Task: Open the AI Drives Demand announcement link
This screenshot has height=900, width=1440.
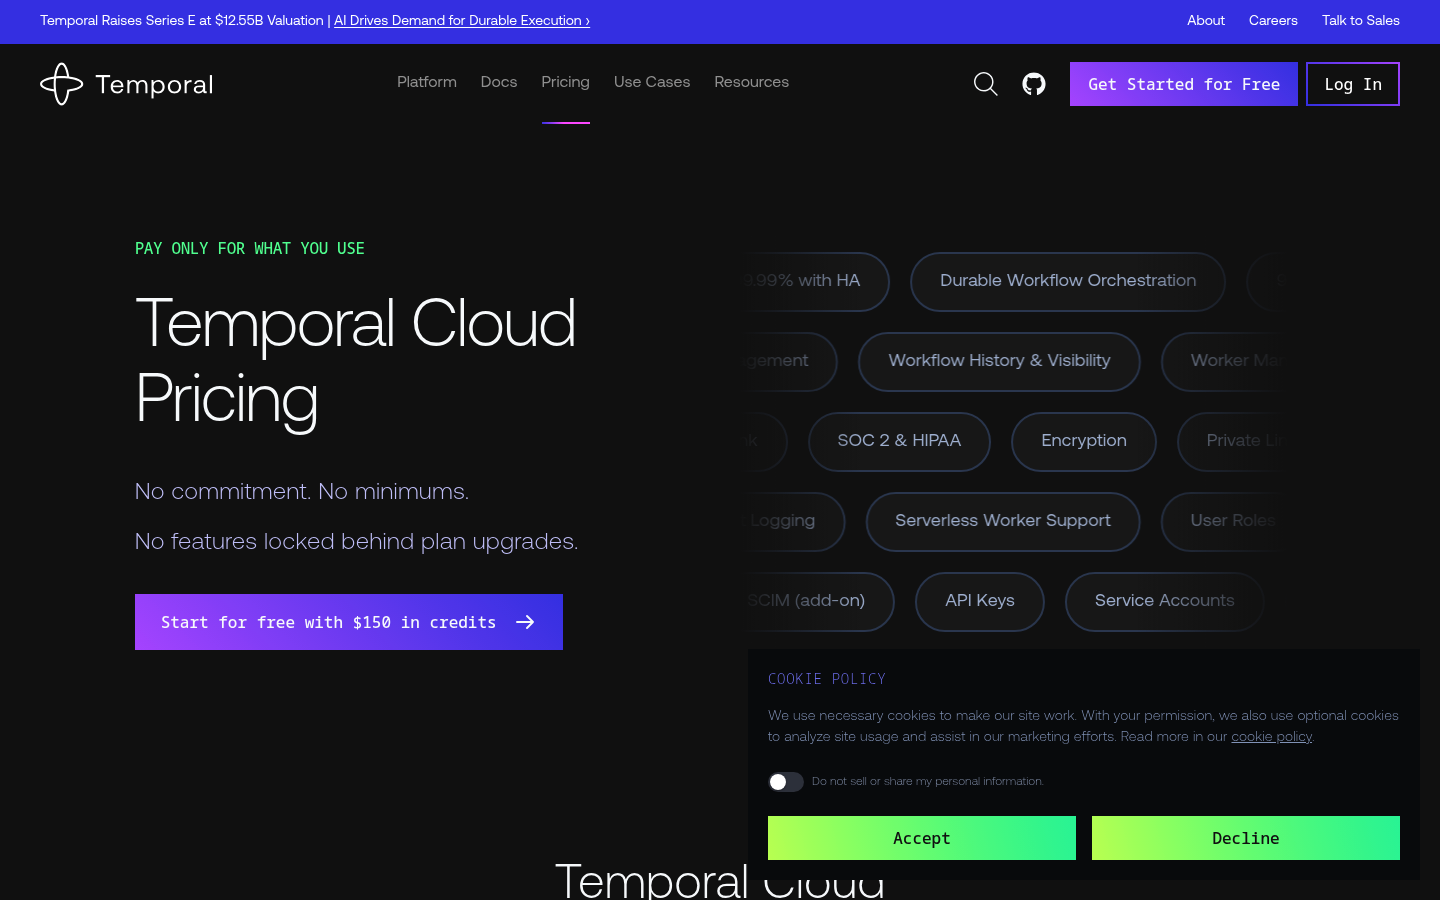Action: [462, 20]
